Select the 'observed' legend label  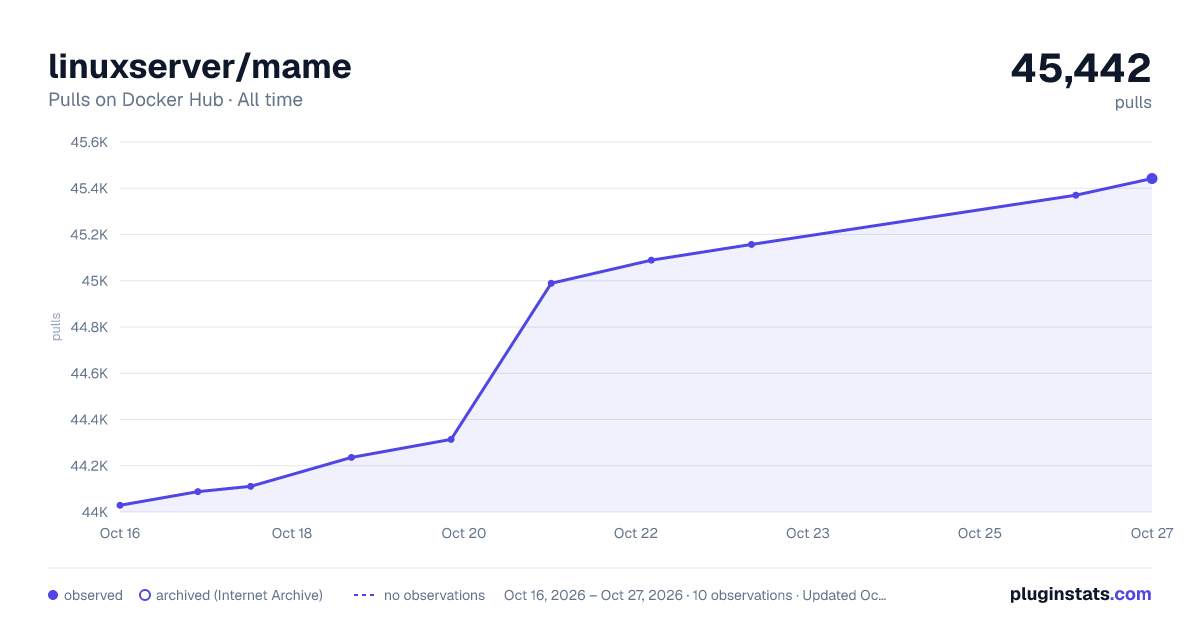(93, 595)
